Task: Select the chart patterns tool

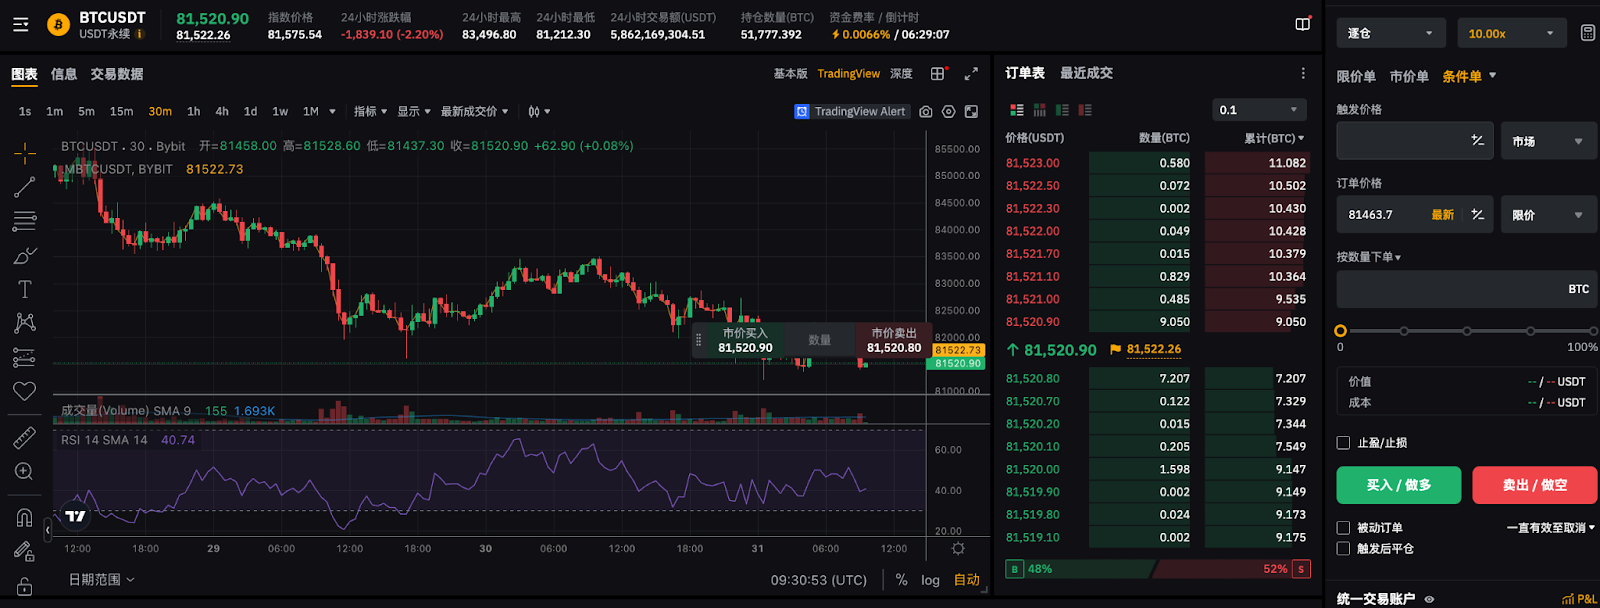Action: tap(25, 322)
